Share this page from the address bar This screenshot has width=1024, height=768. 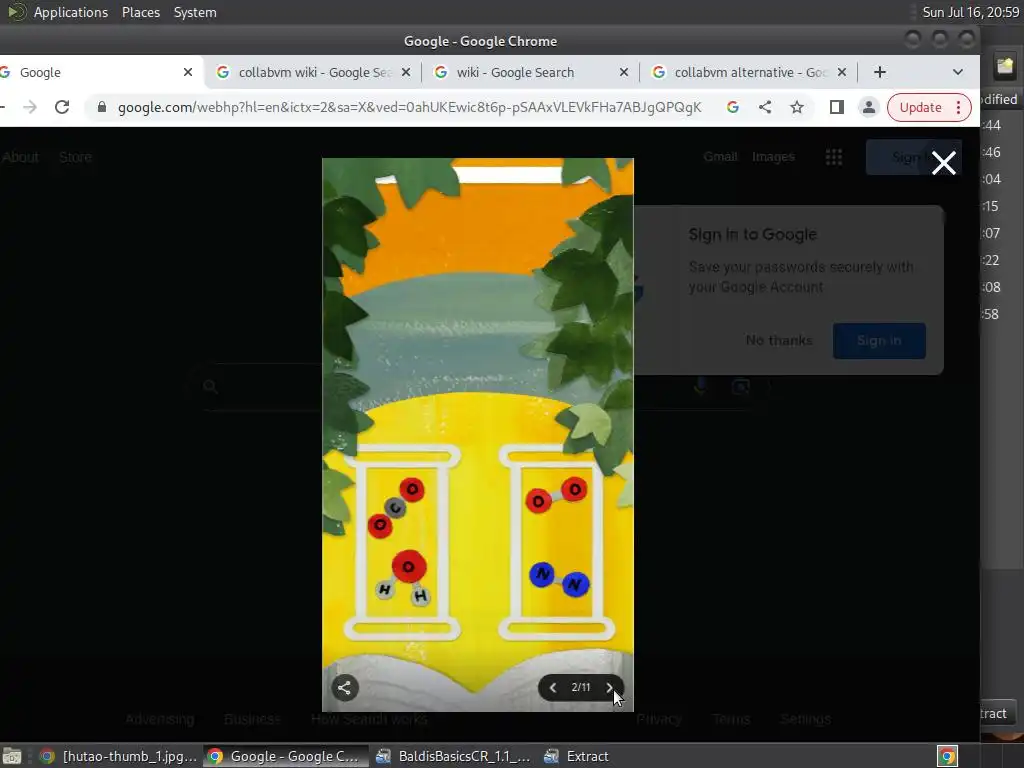765,107
